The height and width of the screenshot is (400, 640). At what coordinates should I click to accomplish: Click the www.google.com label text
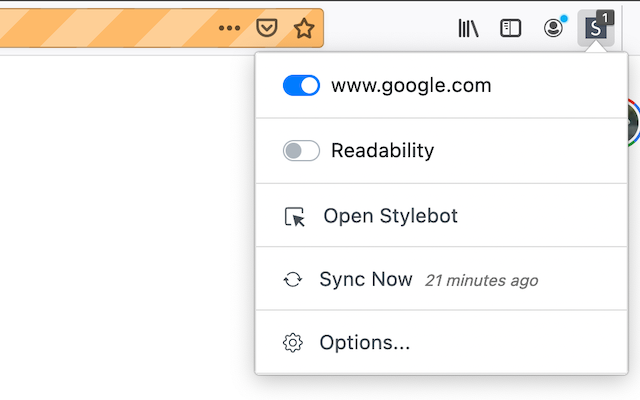[411, 86]
